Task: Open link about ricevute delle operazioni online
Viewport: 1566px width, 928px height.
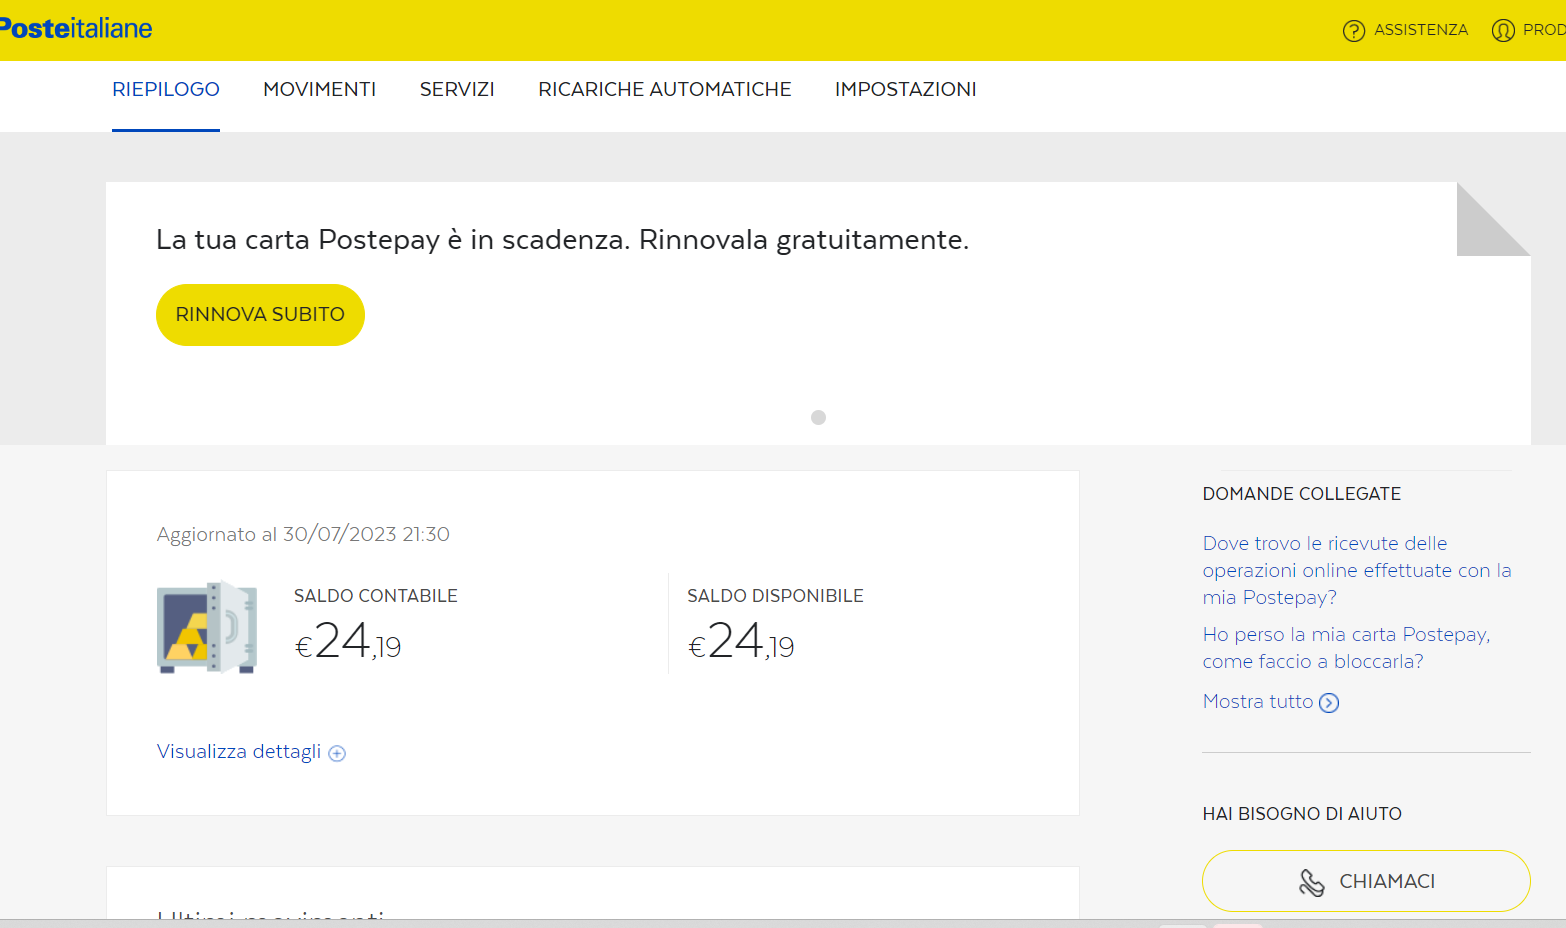Action: 1355,570
